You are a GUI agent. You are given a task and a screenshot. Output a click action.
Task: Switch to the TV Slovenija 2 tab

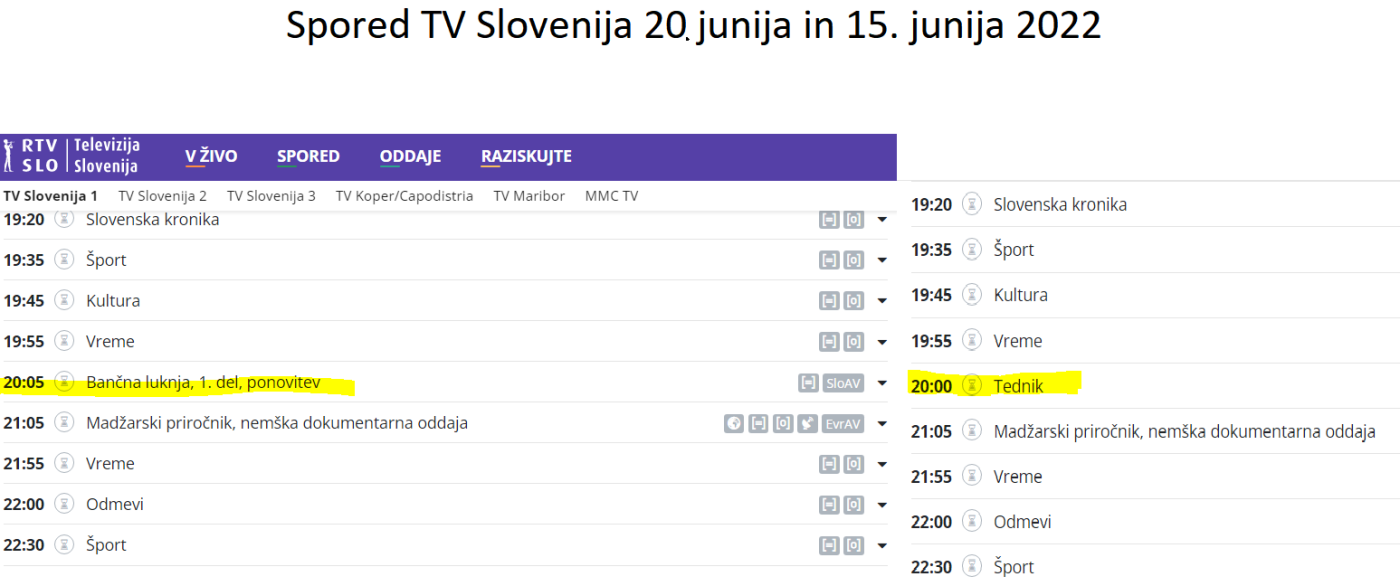[162, 196]
